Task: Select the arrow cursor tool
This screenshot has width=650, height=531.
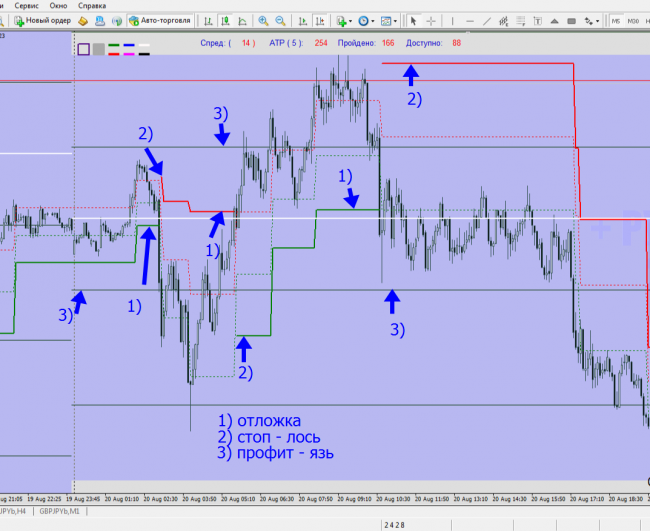Action: click(x=413, y=21)
